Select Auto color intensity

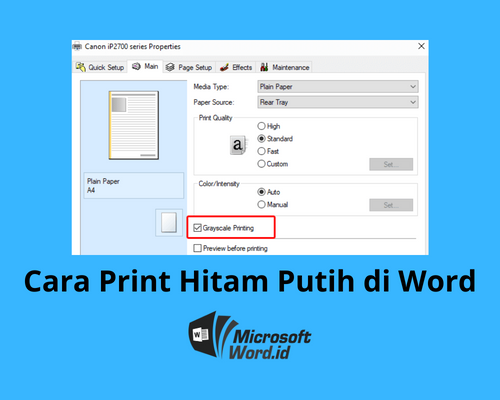pyautogui.click(x=269, y=192)
